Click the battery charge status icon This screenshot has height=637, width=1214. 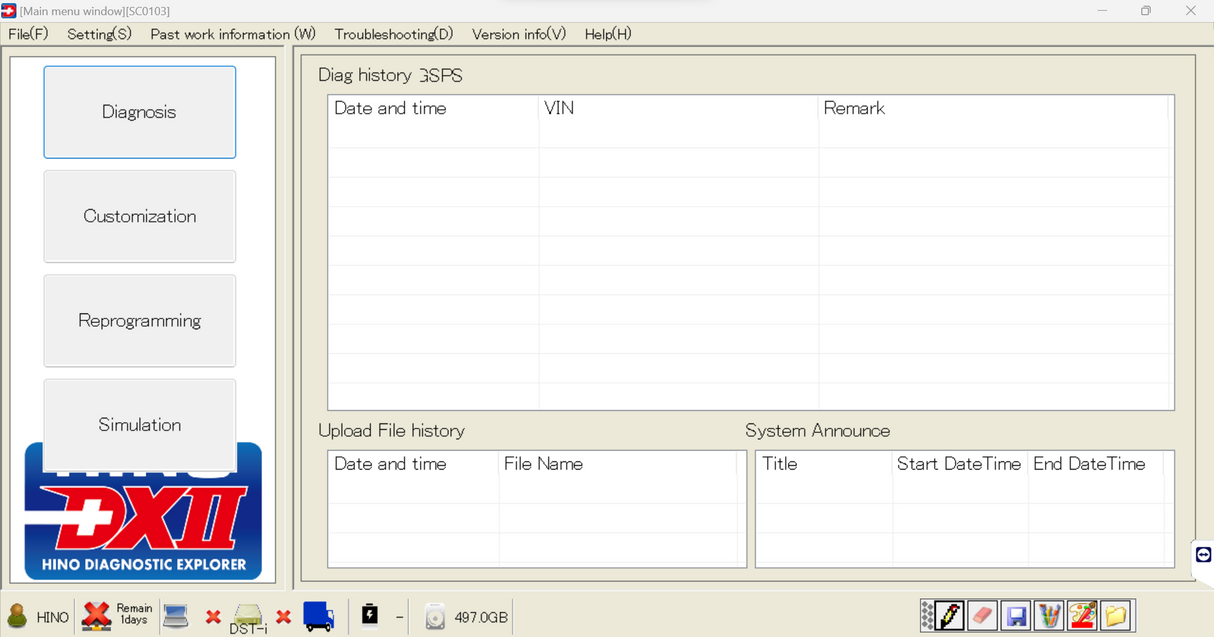point(370,615)
